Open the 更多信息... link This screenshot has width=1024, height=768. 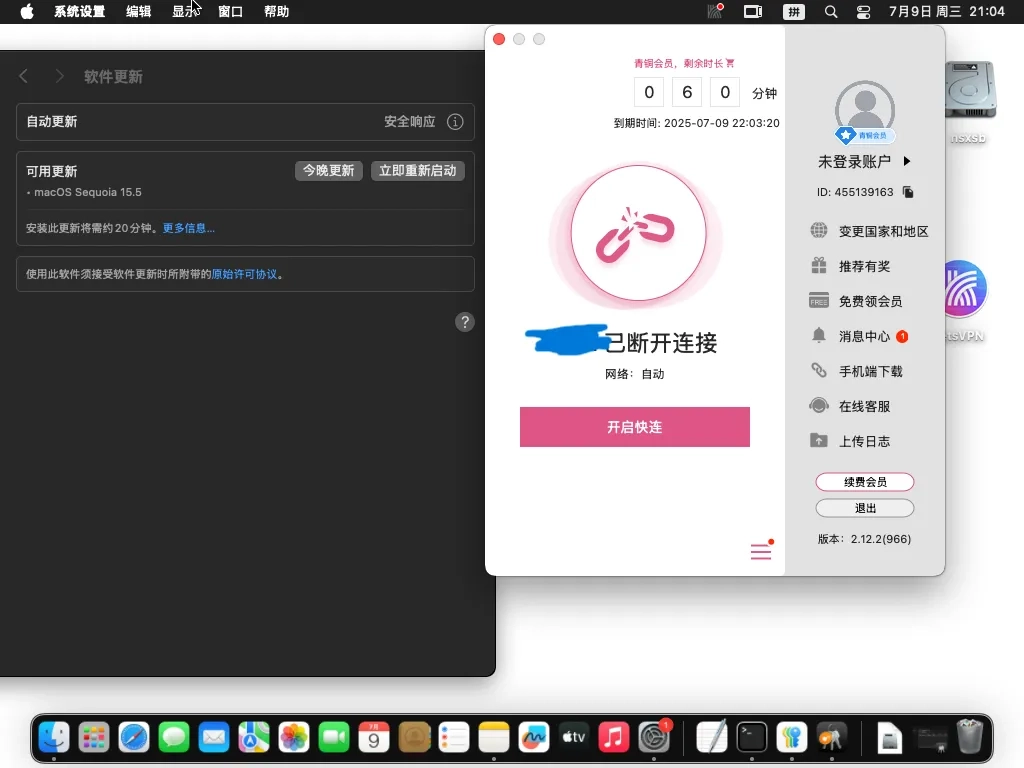click(x=189, y=228)
